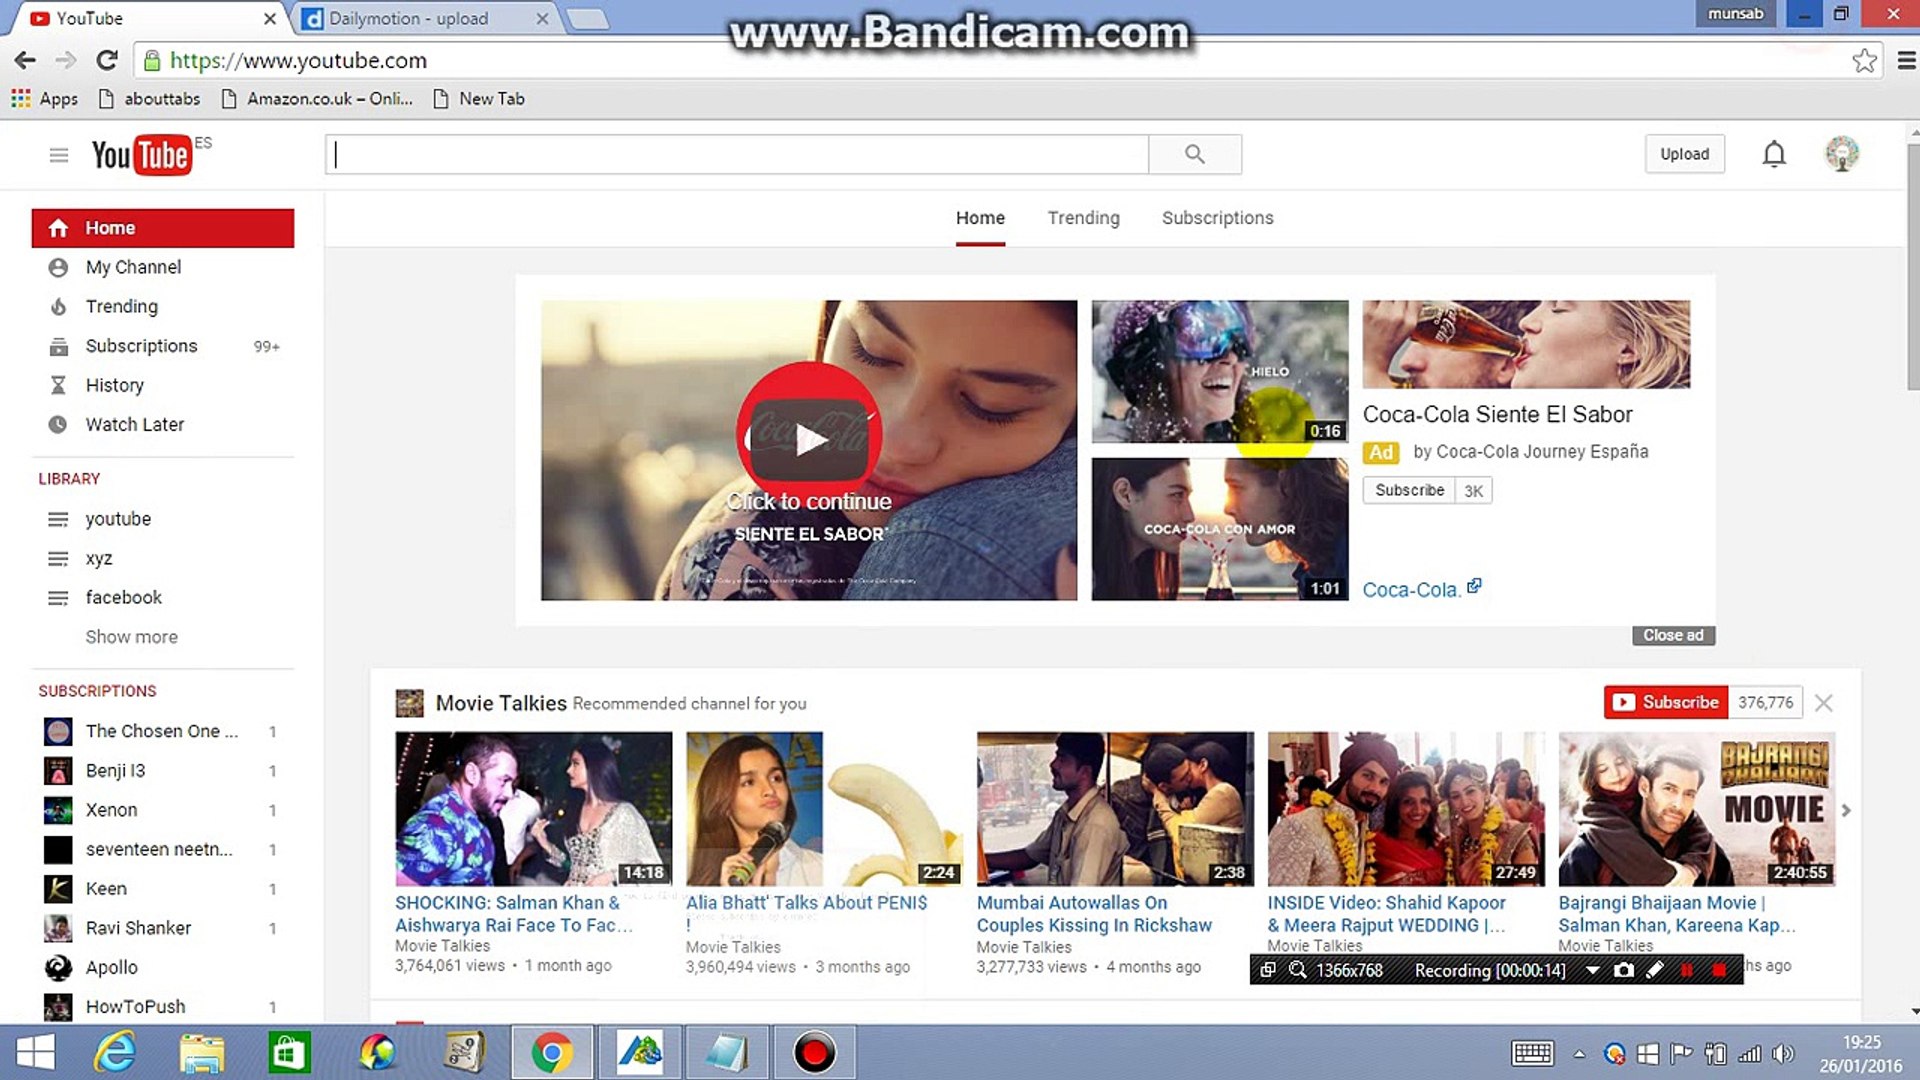Dismiss the Movie Talkies recommendation
The height and width of the screenshot is (1080, 1920).
[1823, 703]
